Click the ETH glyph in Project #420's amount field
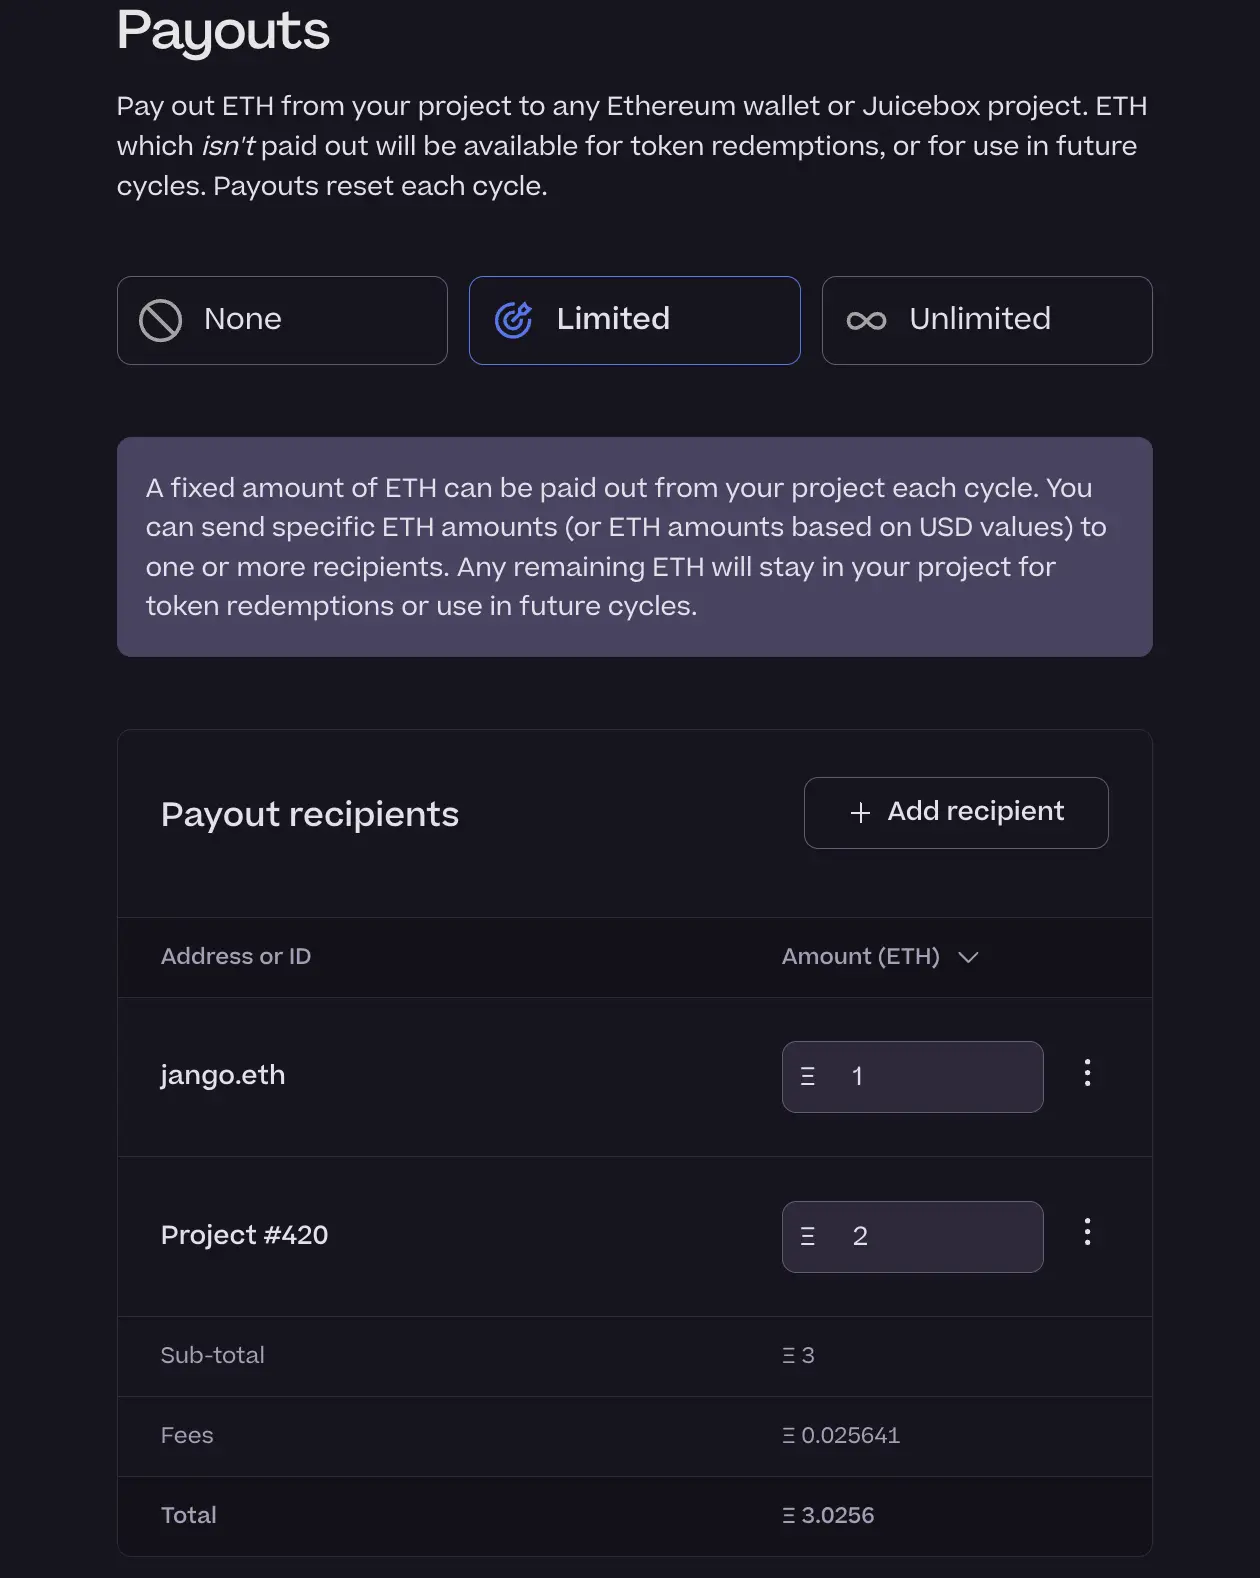Viewport: 1260px width, 1578px height. [807, 1237]
